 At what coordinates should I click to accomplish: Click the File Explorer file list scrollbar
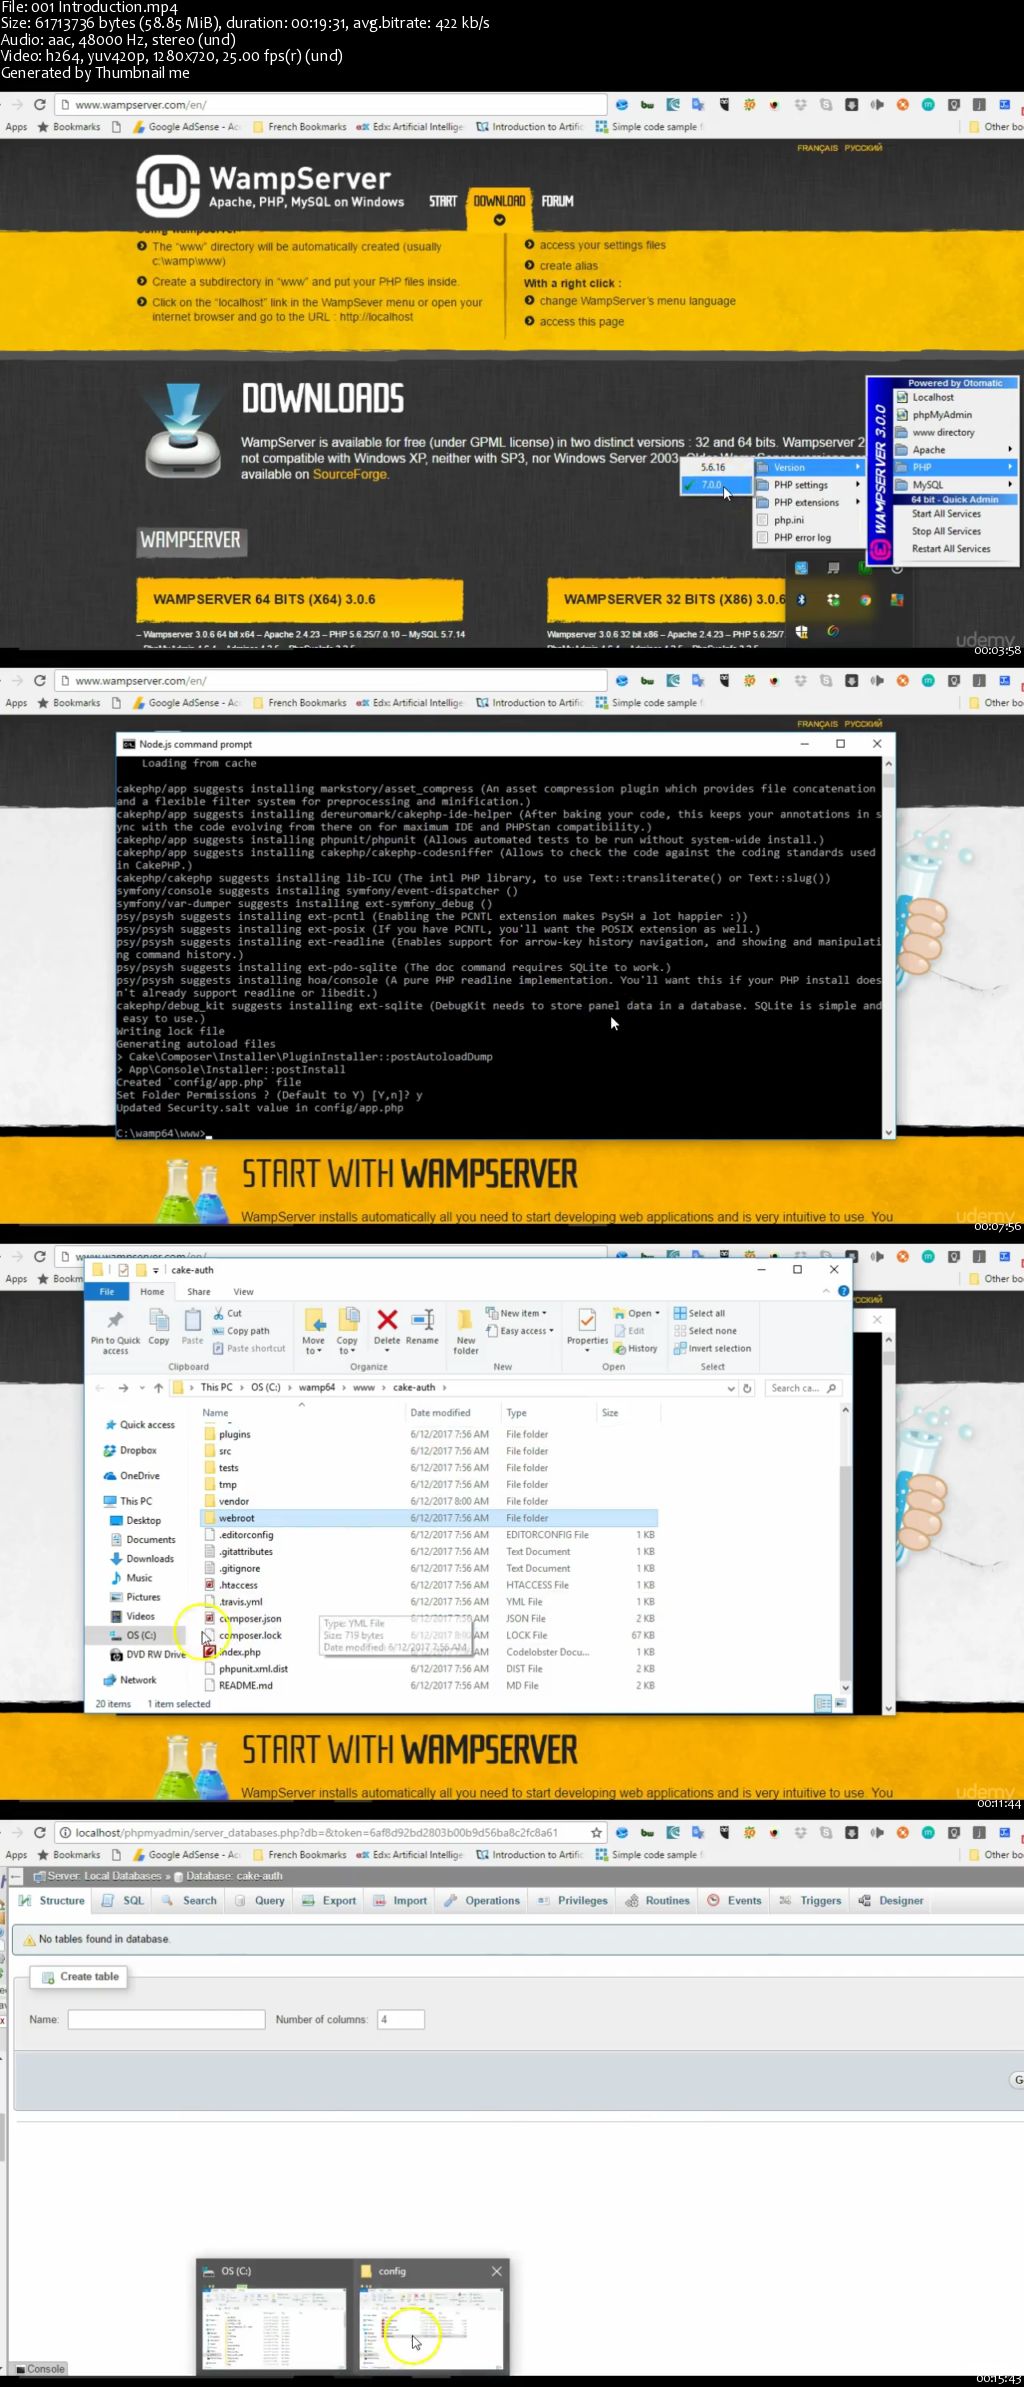click(845, 1548)
